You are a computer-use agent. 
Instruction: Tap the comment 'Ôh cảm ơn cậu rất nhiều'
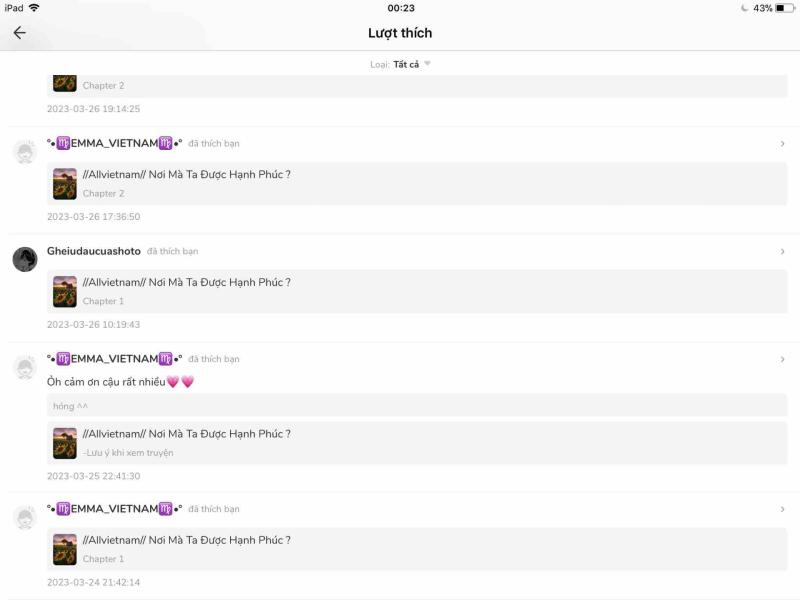(x=120, y=382)
